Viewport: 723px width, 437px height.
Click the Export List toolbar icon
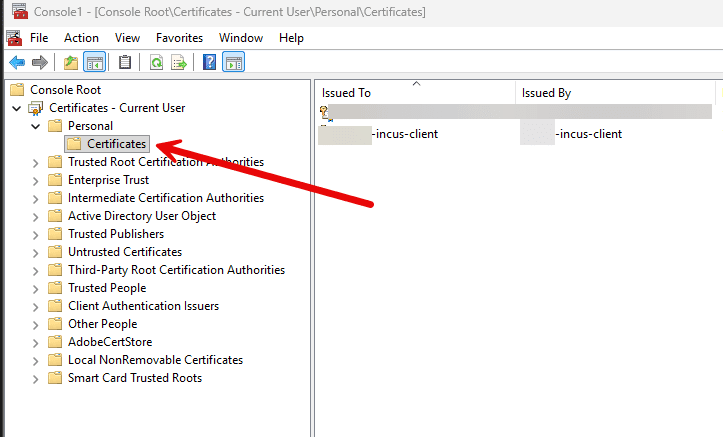click(x=178, y=62)
